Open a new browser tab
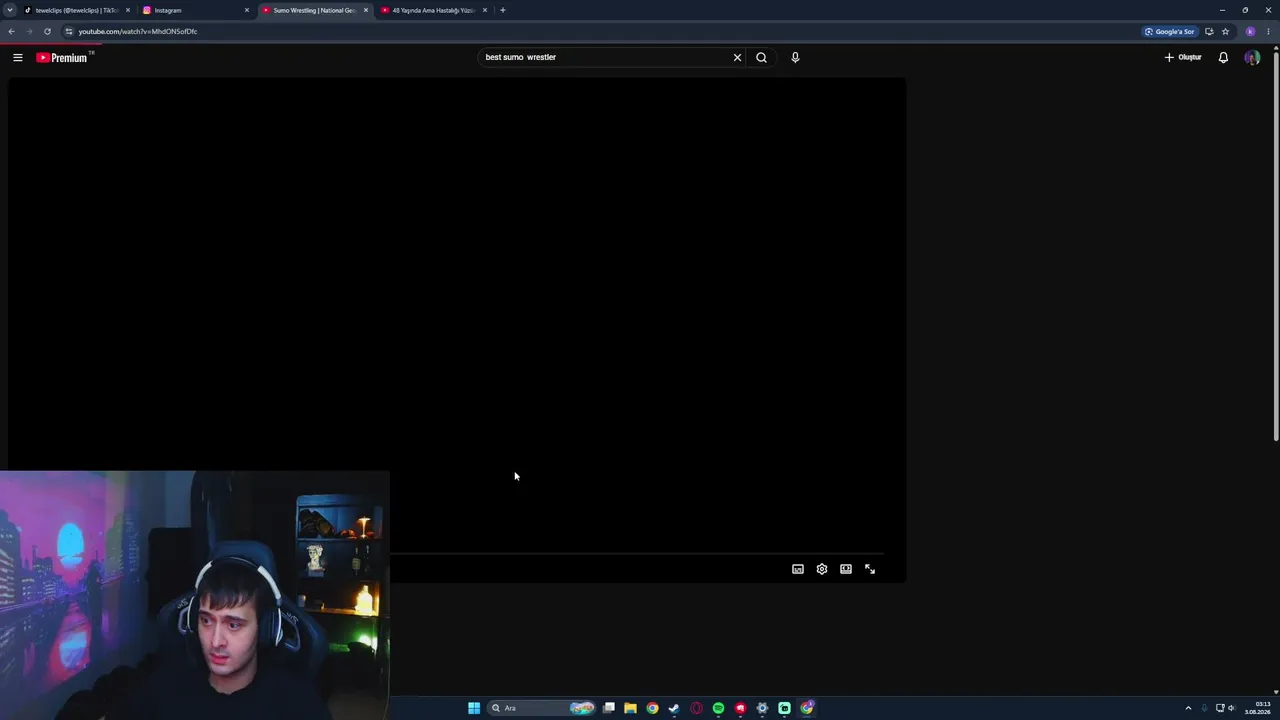The image size is (1280, 720). [x=503, y=10]
